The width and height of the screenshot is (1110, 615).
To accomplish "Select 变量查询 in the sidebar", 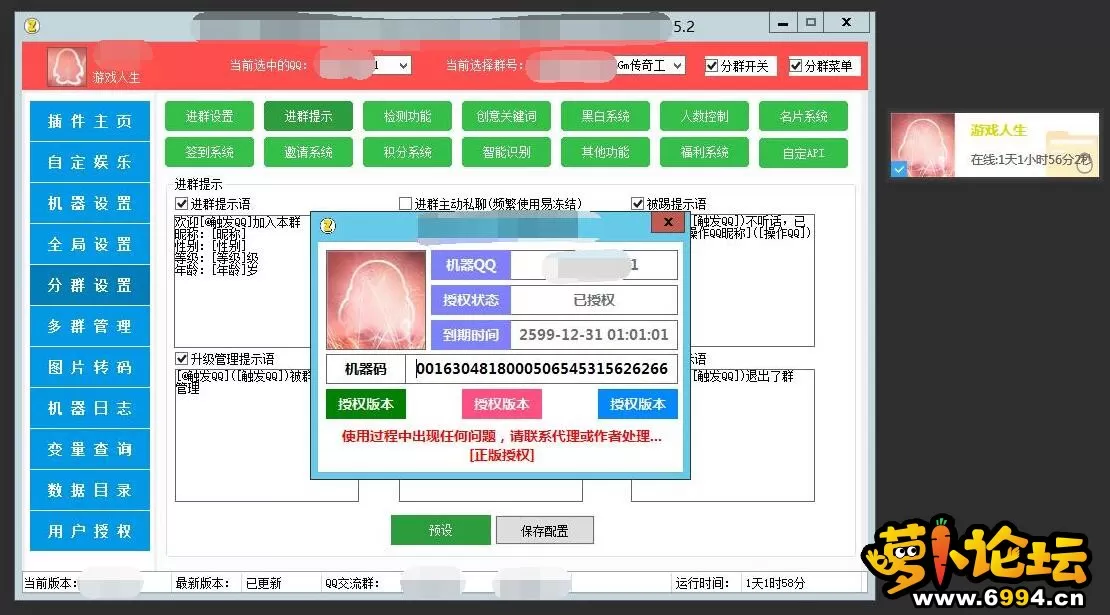I will [90, 449].
